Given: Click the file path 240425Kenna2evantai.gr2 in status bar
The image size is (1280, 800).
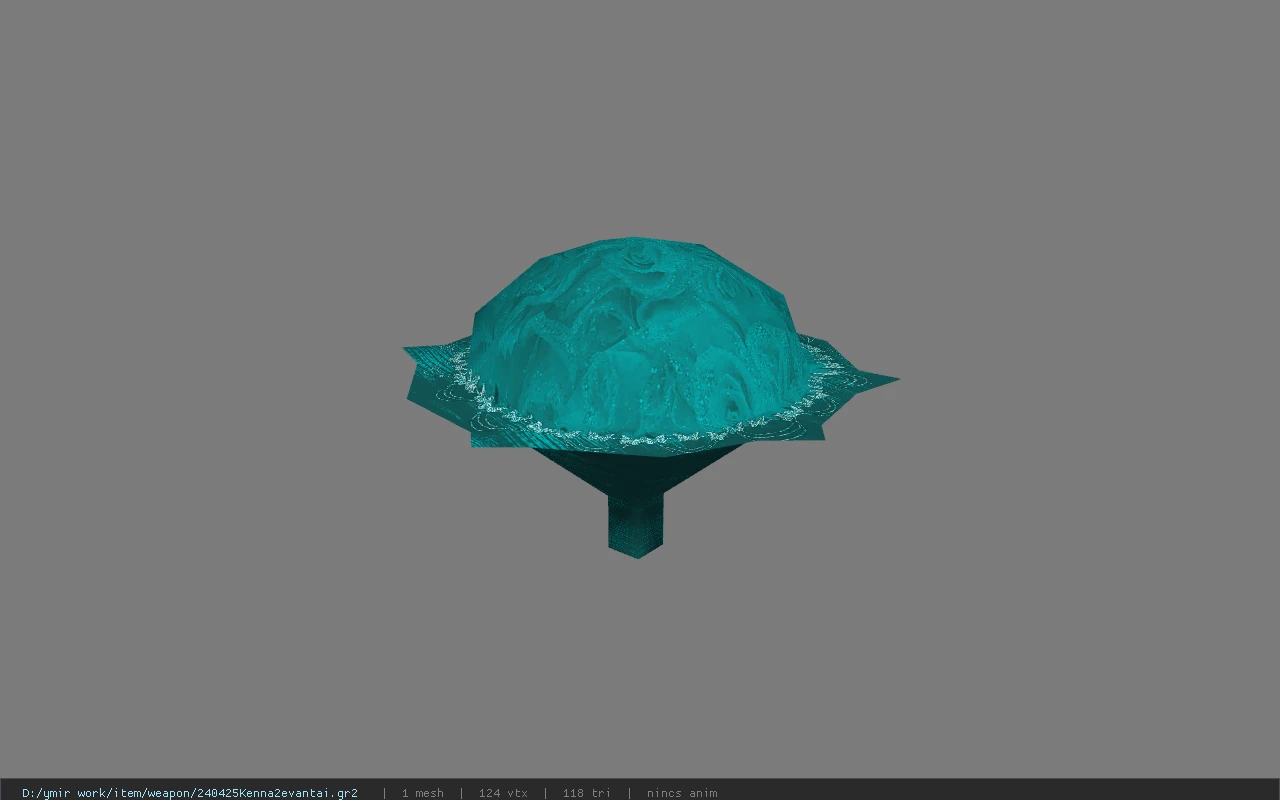Looking at the screenshot, I should point(190,793).
